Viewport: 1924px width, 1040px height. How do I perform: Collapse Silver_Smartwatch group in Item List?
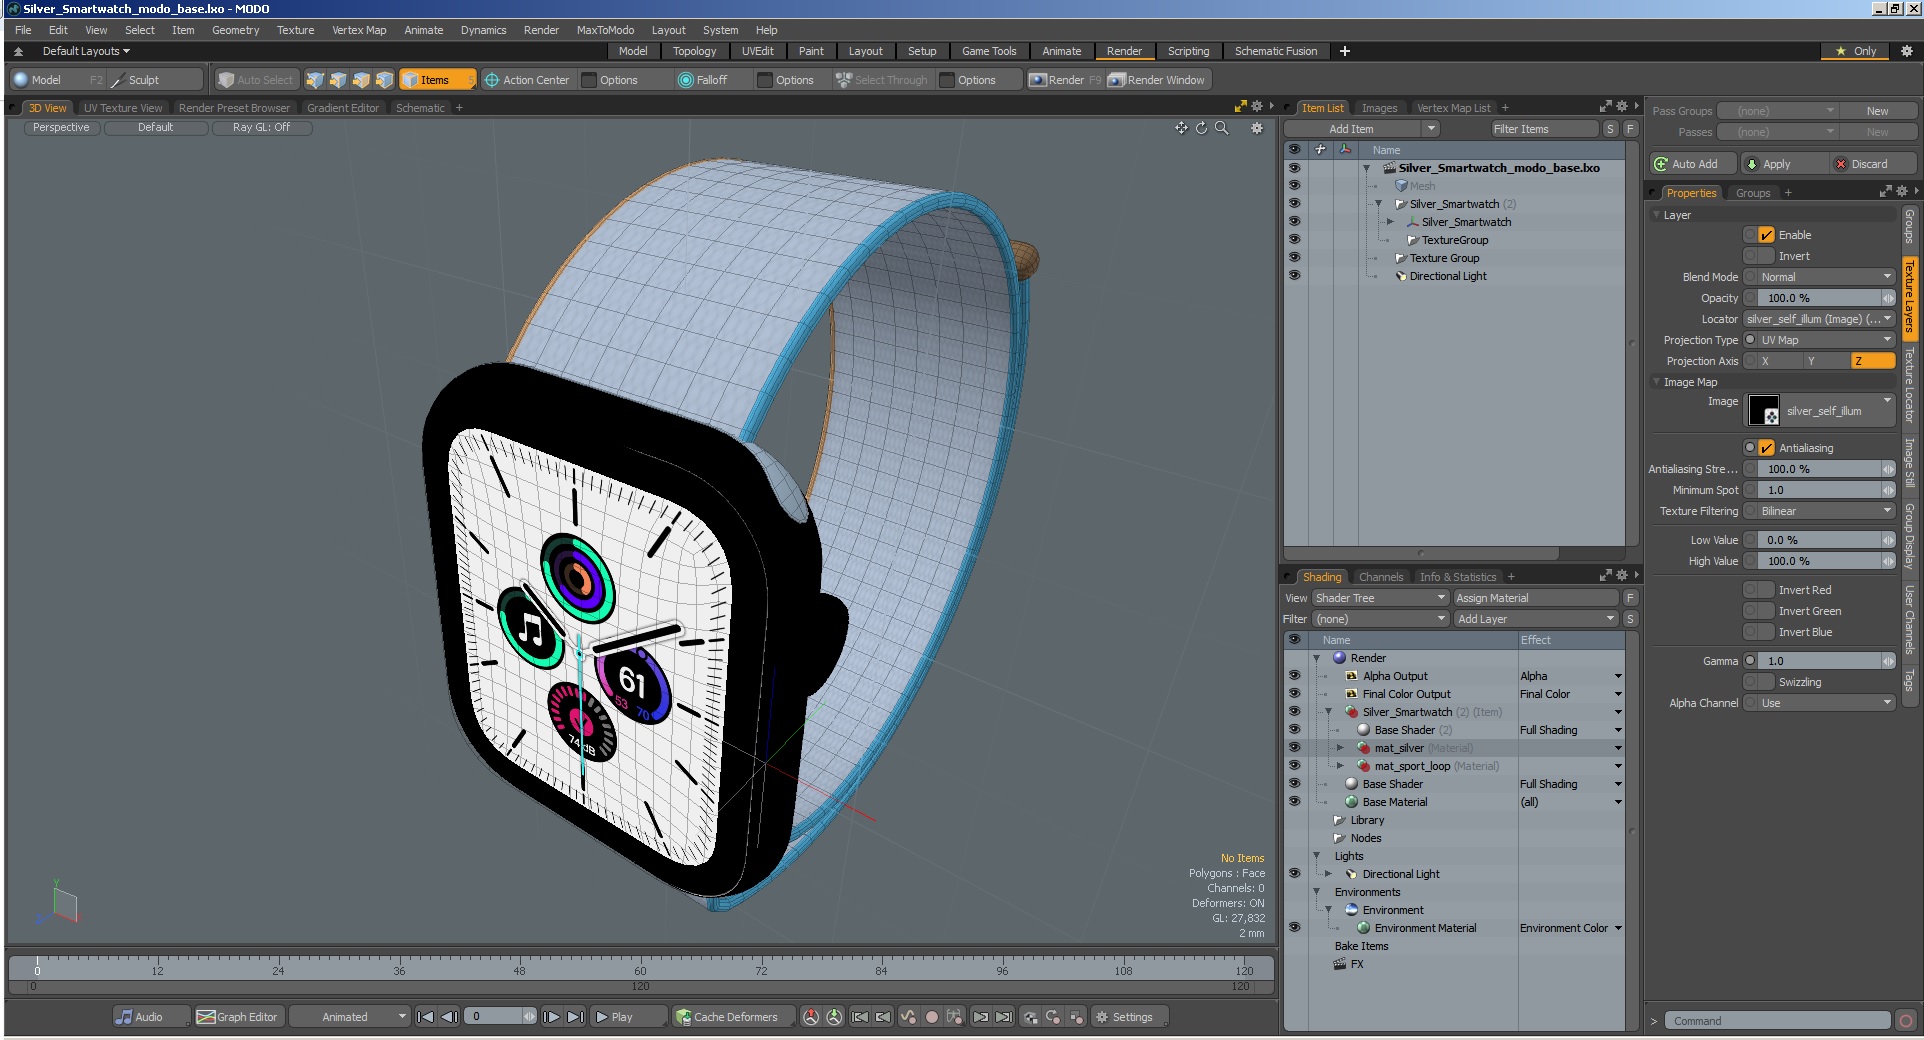(1378, 204)
